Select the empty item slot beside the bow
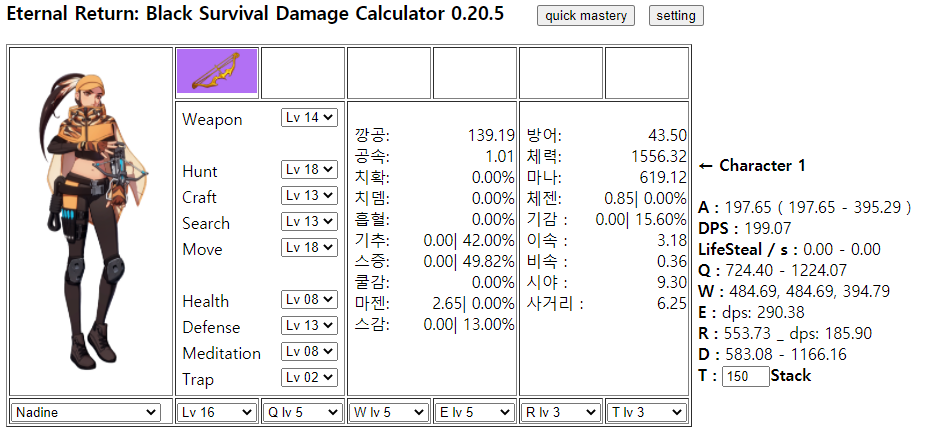935x435 pixels. tap(303, 73)
